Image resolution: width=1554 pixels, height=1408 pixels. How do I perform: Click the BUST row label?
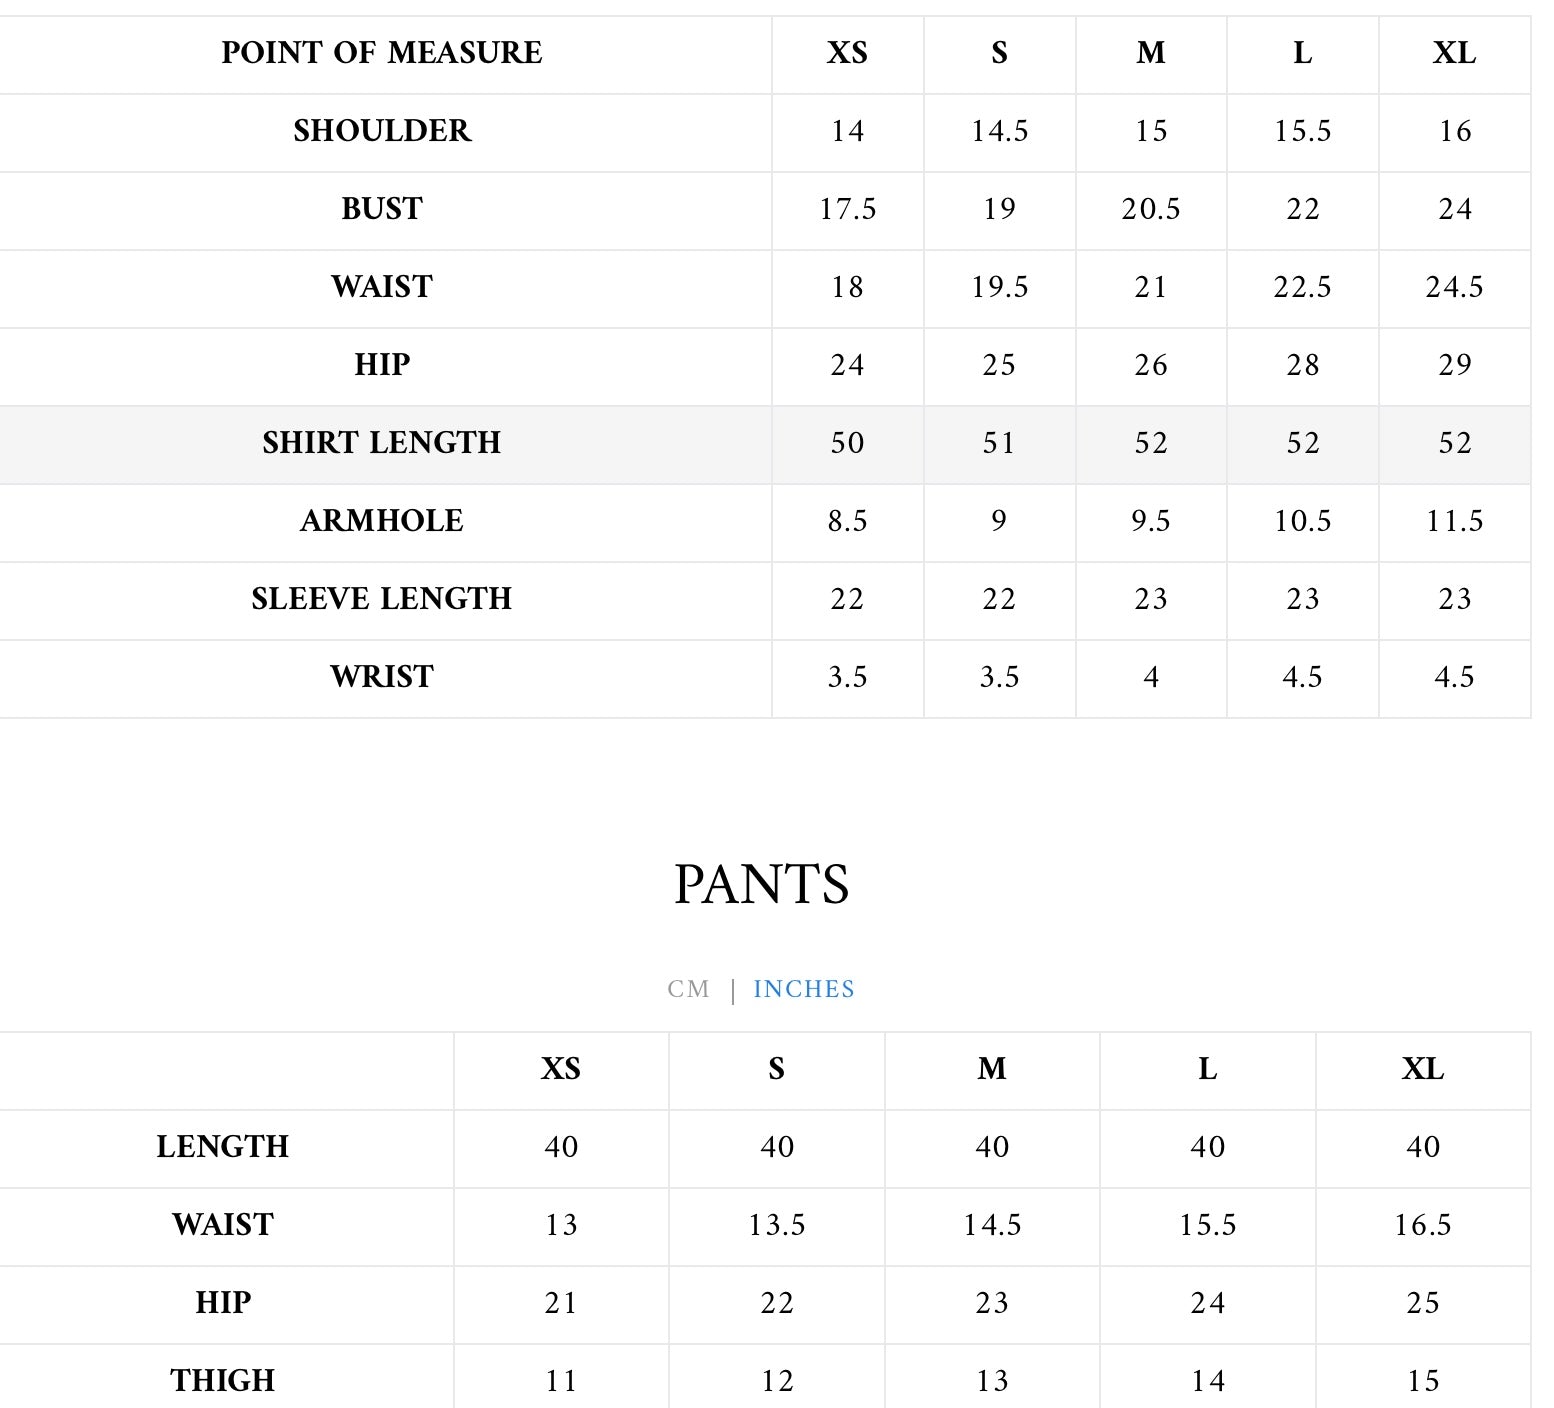pos(382,209)
